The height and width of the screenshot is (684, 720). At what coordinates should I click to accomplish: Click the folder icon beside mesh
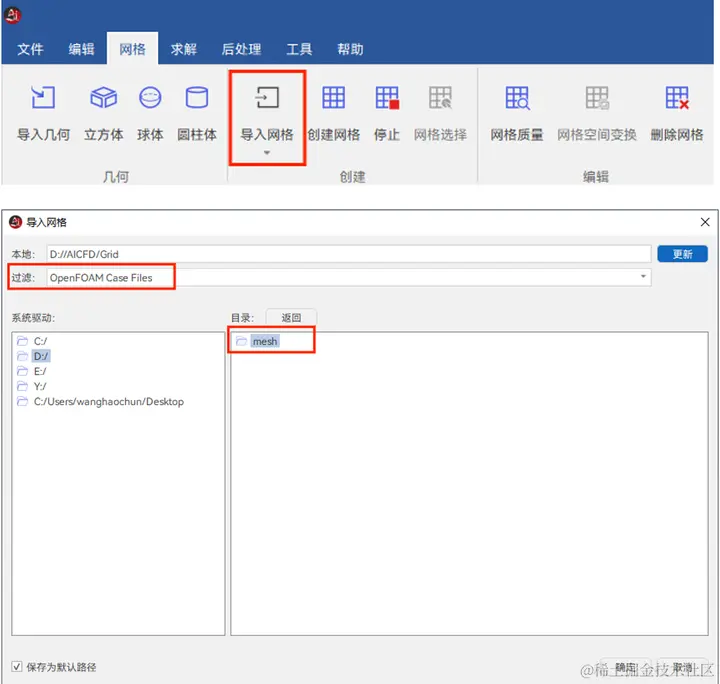[242, 341]
